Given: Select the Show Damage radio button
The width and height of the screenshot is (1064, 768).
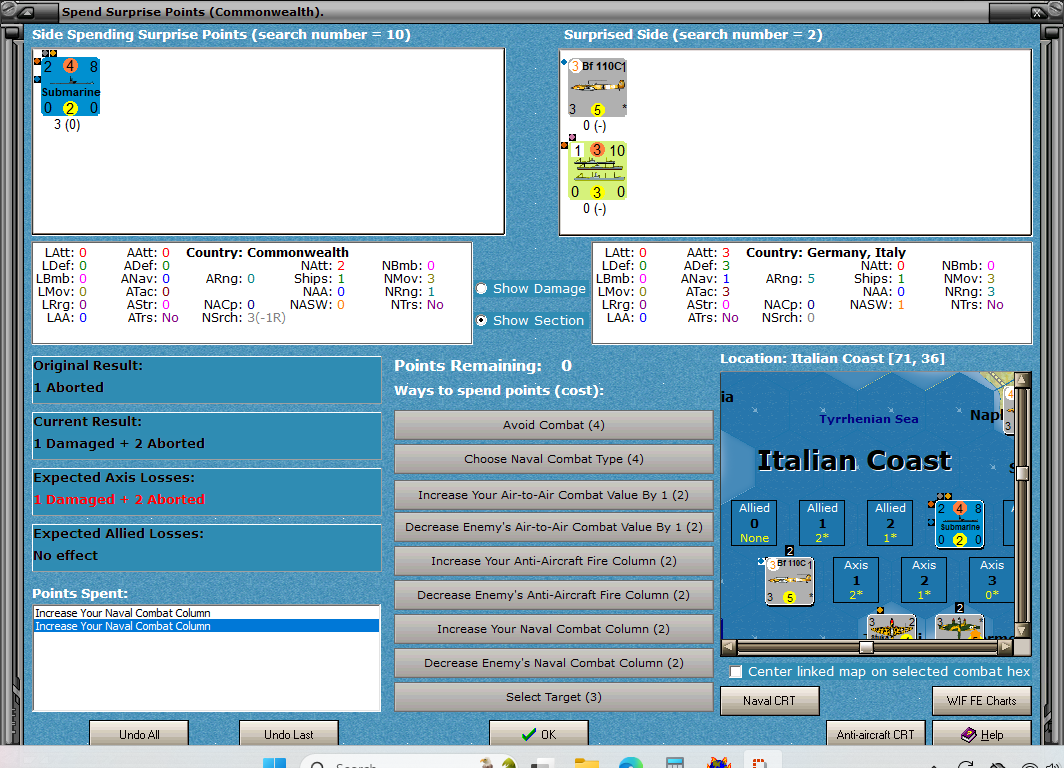Looking at the screenshot, I should 481,288.
